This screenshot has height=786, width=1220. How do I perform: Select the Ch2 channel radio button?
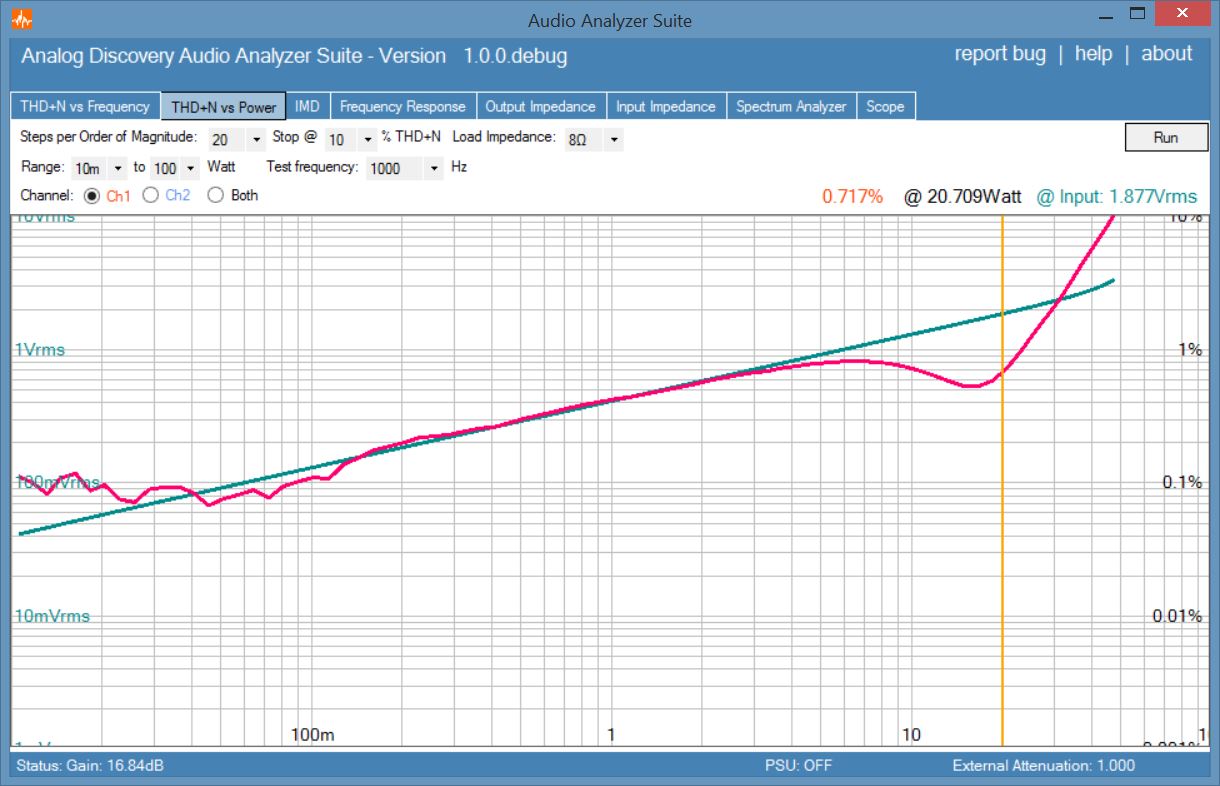[x=151, y=196]
